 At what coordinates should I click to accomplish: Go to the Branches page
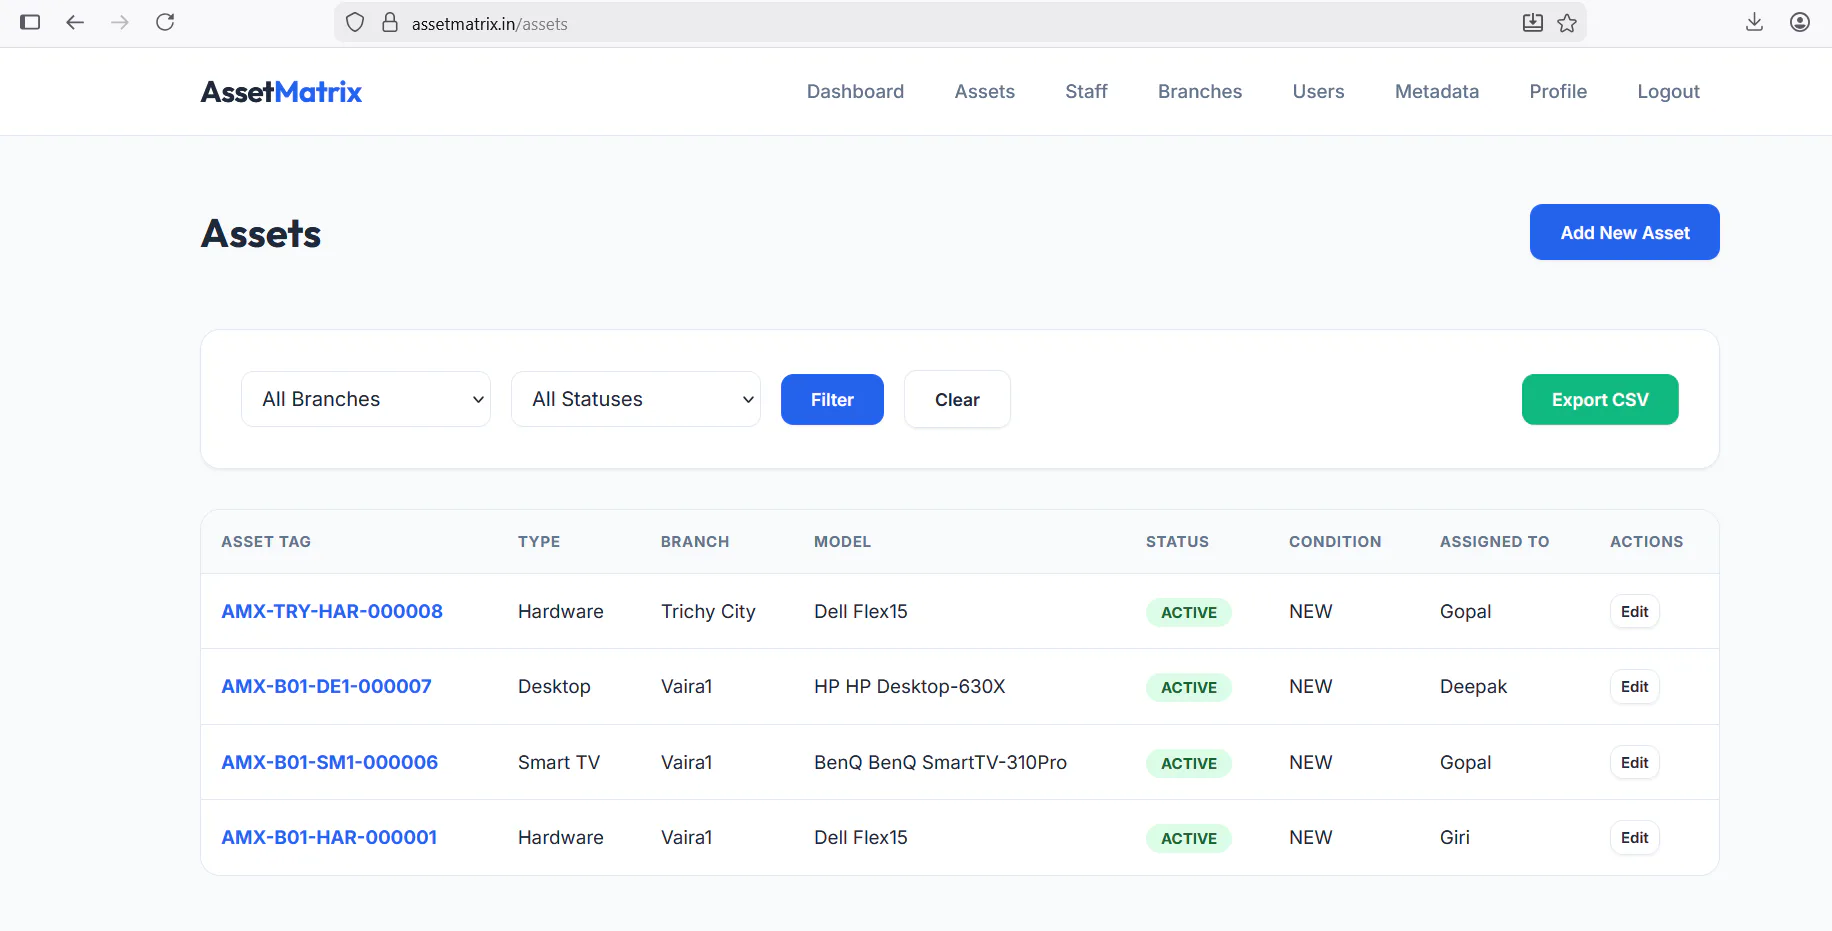click(x=1200, y=91)
